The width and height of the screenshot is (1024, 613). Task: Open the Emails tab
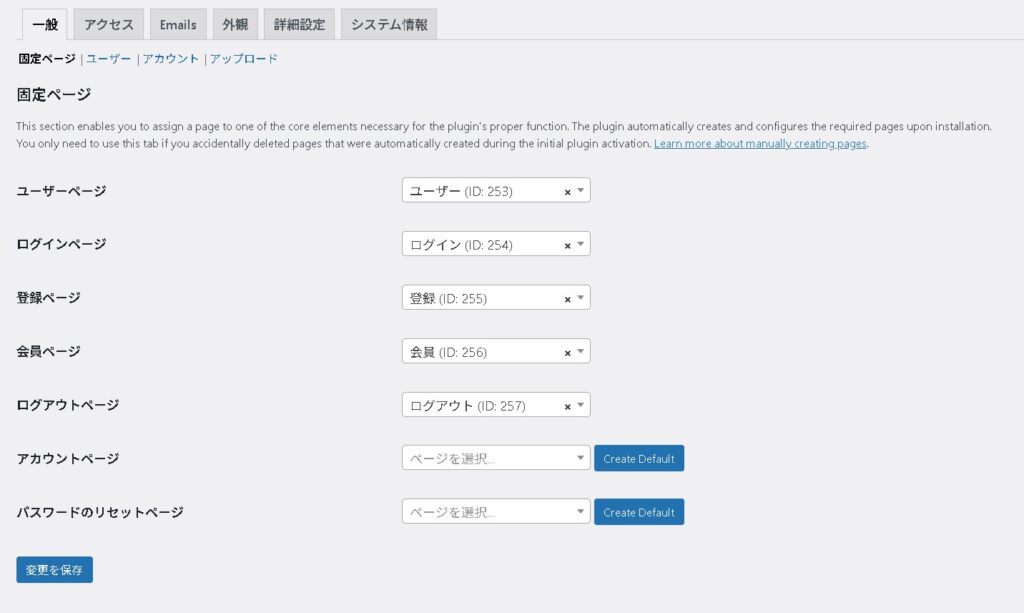point(178,25)
